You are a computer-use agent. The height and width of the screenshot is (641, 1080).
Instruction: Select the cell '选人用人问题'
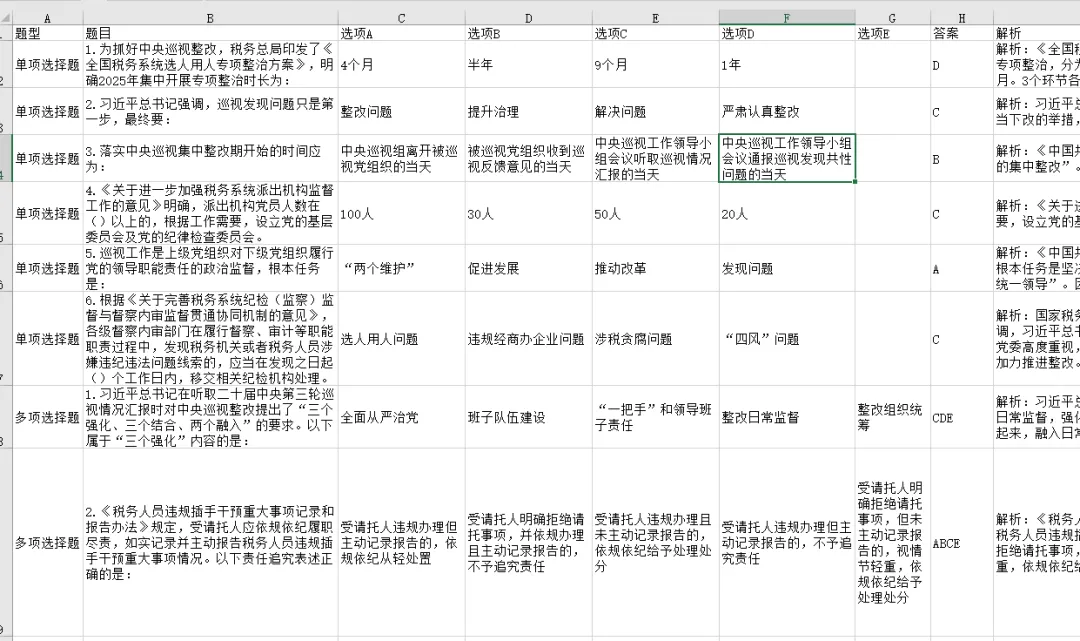click(402, 339)
